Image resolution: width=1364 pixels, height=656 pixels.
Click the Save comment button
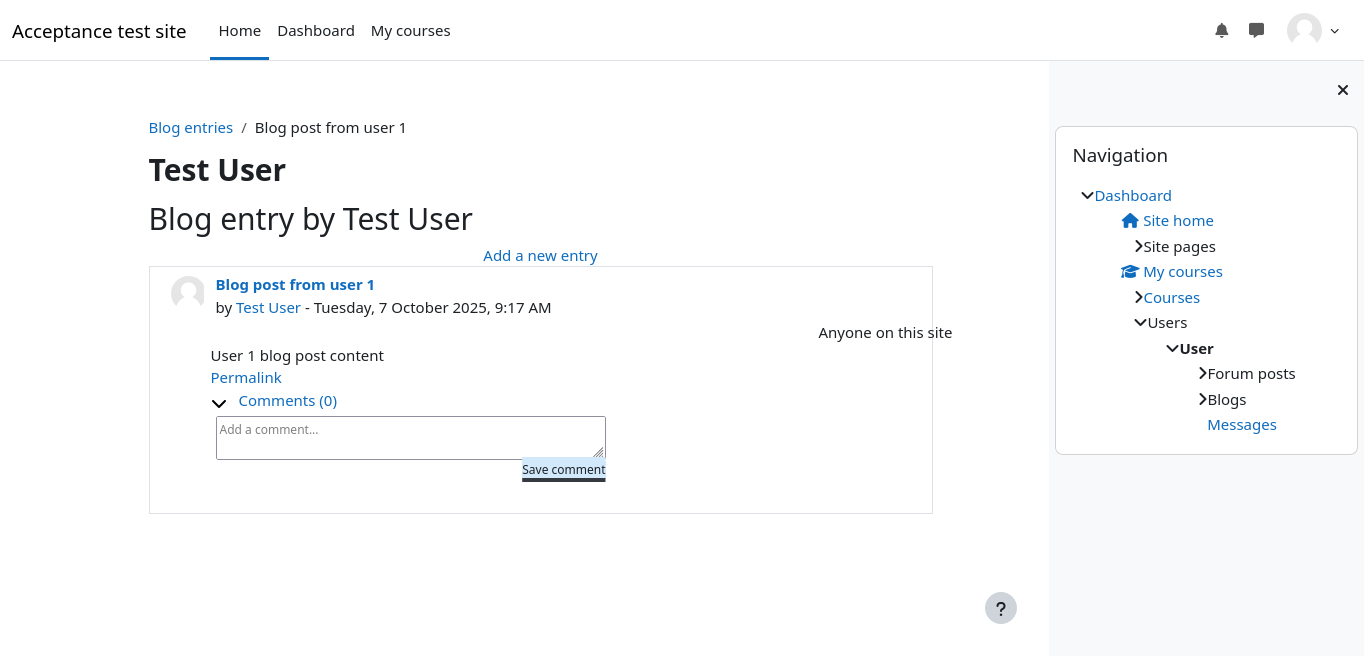point(563,470)
